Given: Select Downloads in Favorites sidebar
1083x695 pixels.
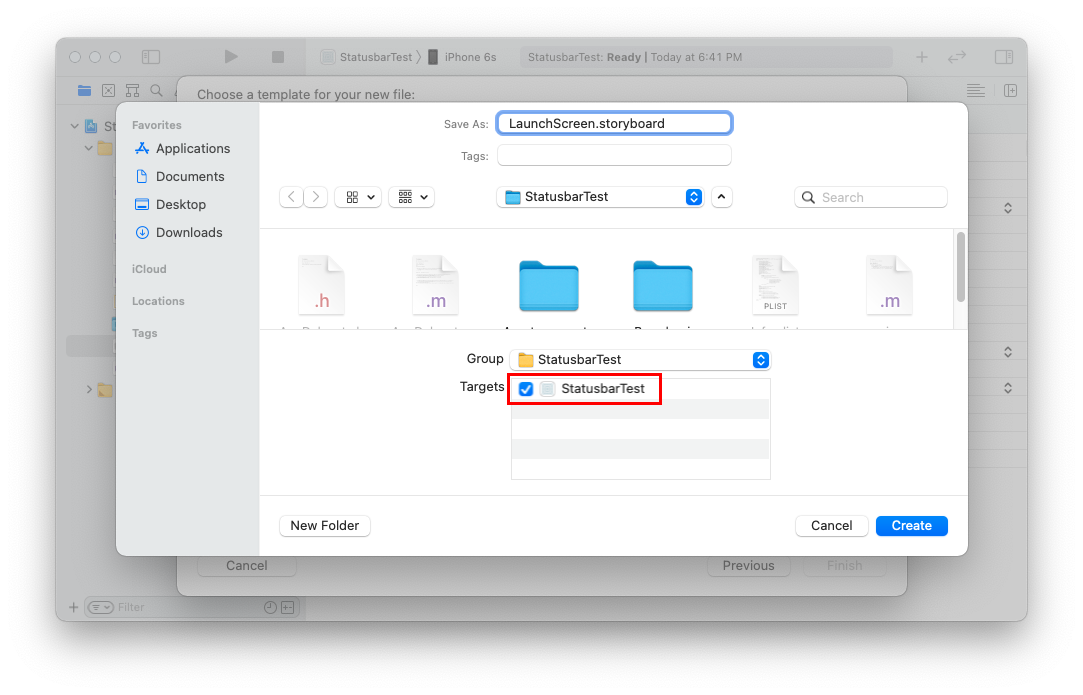Looking at the screenshot, I should pos(179,233).
